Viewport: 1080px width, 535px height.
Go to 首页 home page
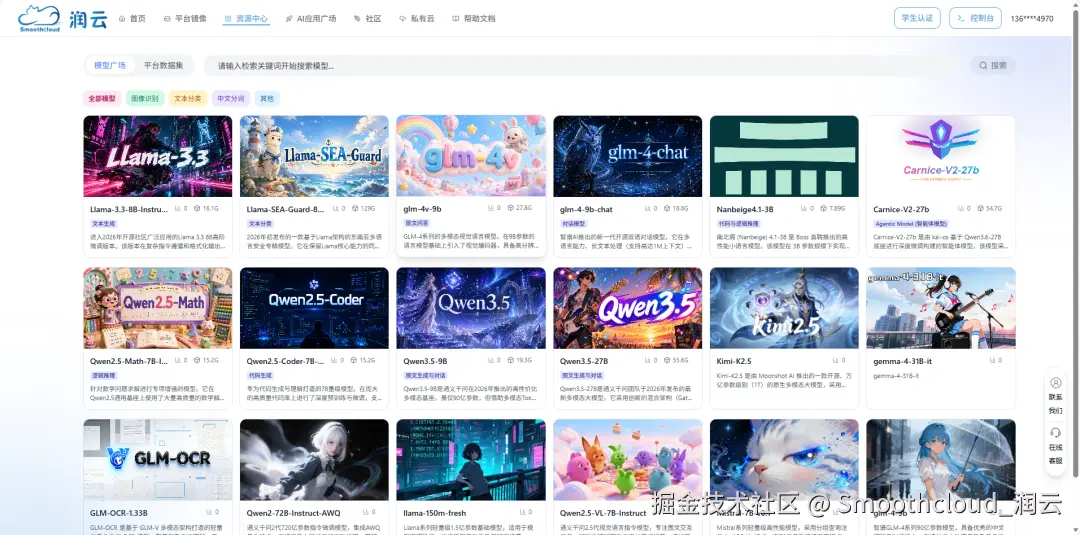point(132,19)
